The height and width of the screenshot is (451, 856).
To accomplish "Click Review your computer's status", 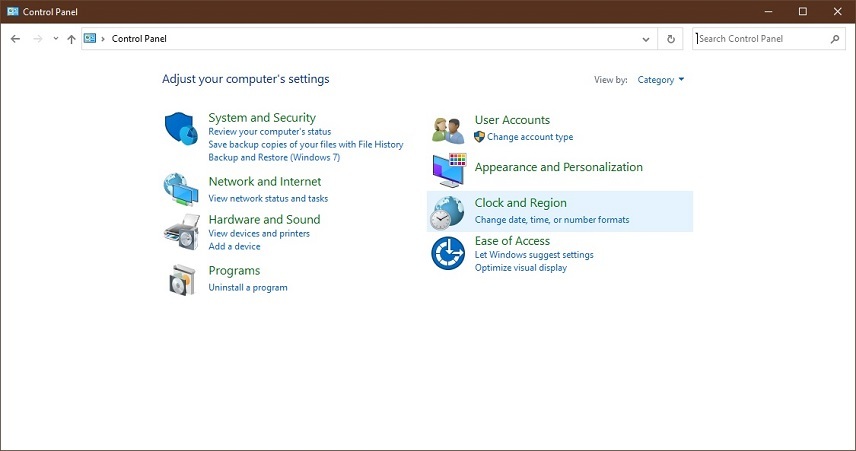I will tap(270, 132).
